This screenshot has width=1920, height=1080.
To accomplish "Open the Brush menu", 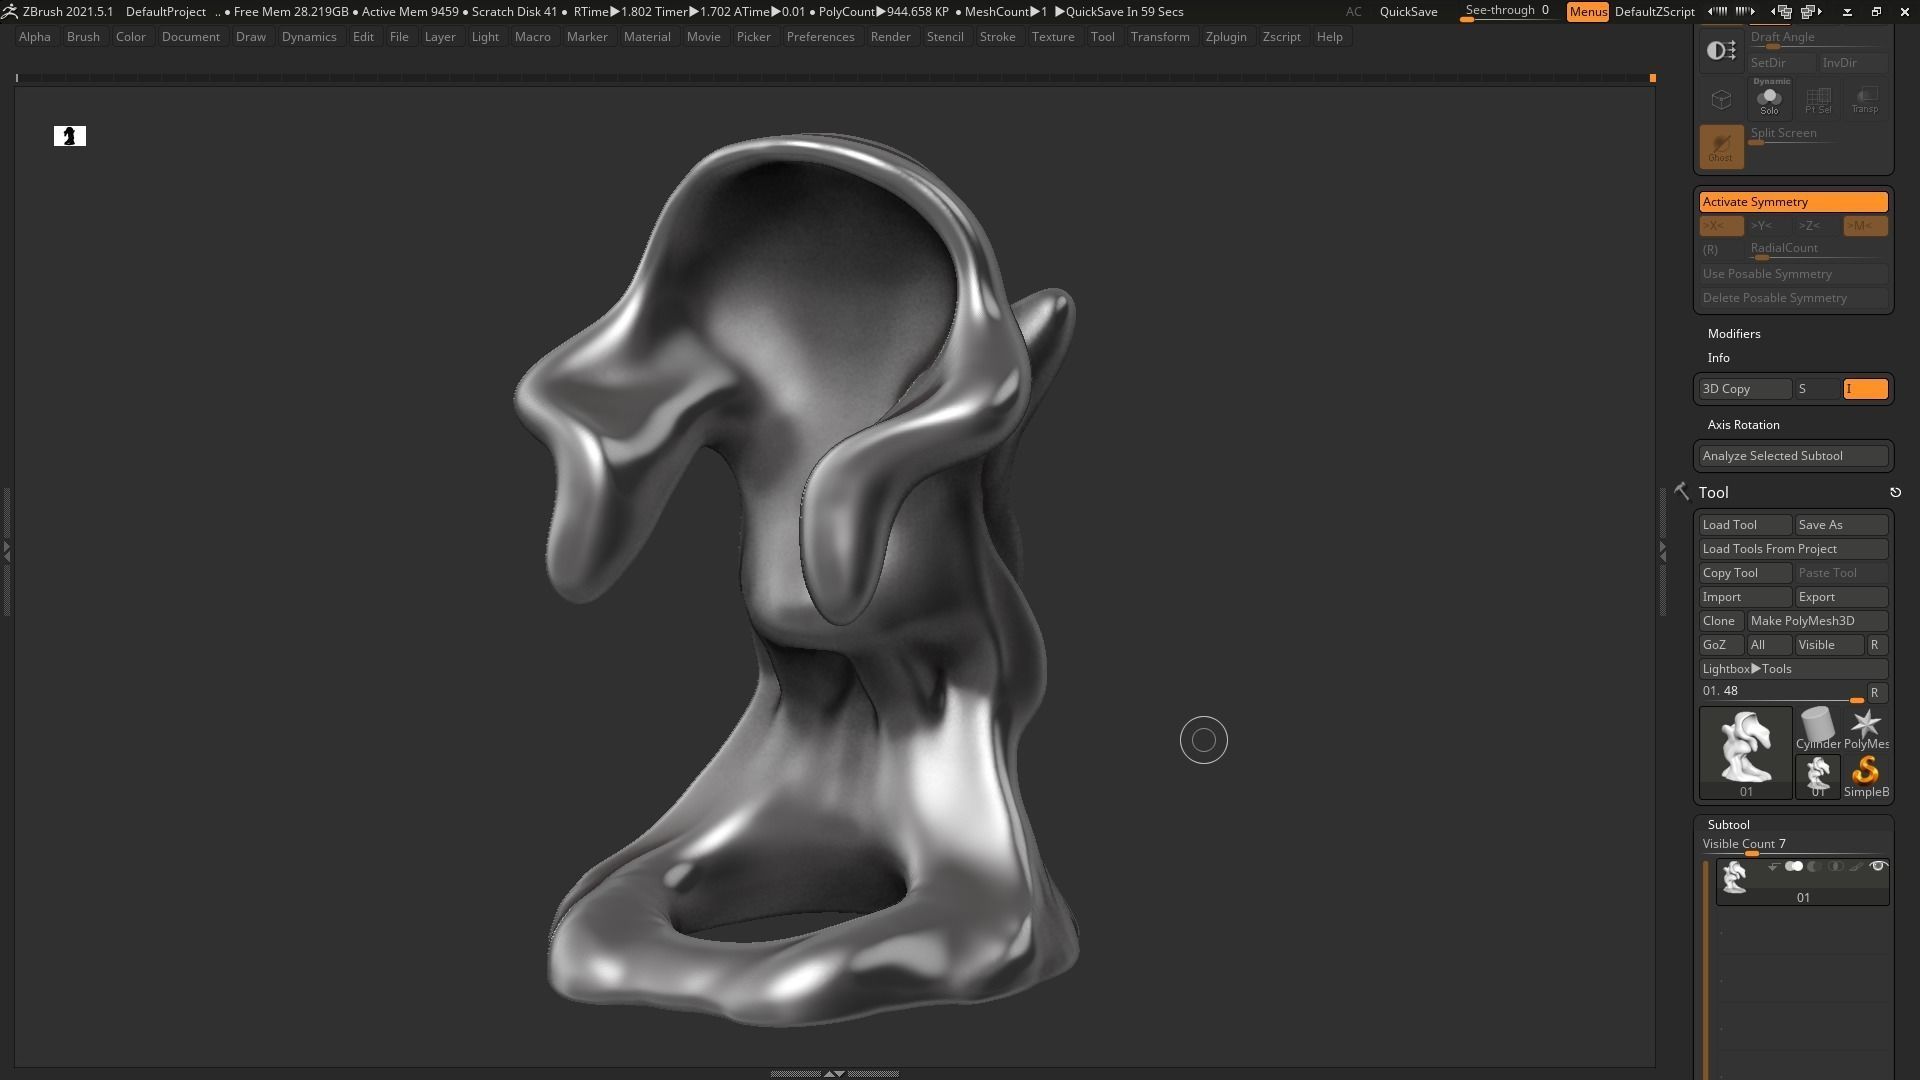I will (83, 37).
